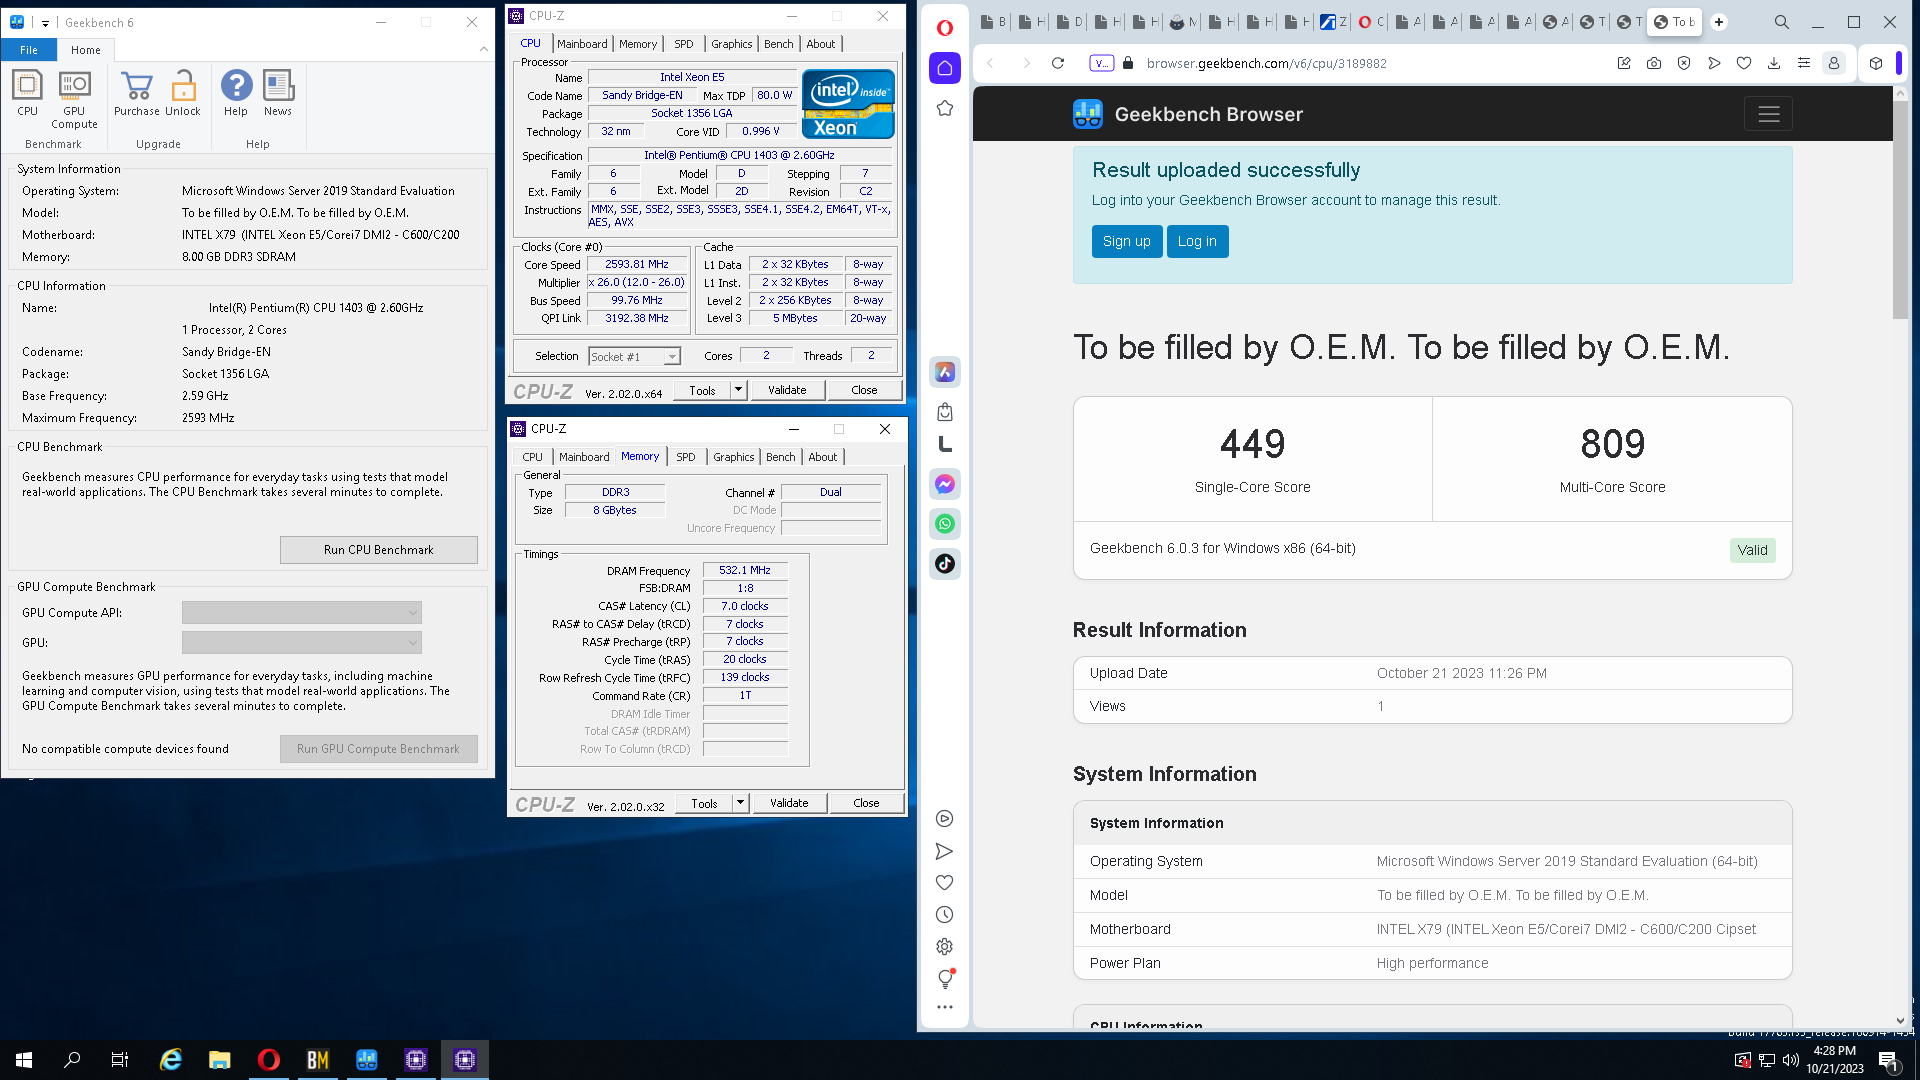Open Opera search tabs magnifier icon
The height and width of the screenshot is (1080, 1920).
coord(1782,22)
